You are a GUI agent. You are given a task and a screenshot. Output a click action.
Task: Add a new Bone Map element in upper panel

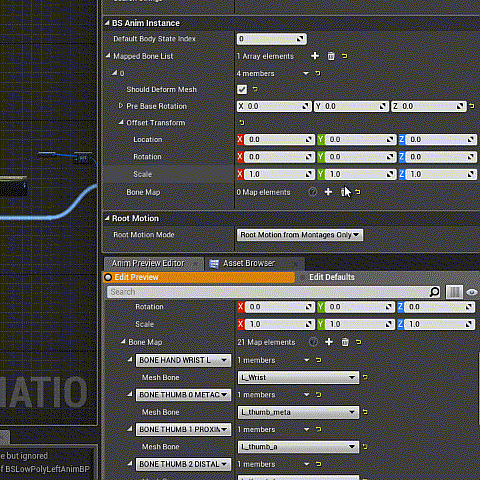point(328,192)
